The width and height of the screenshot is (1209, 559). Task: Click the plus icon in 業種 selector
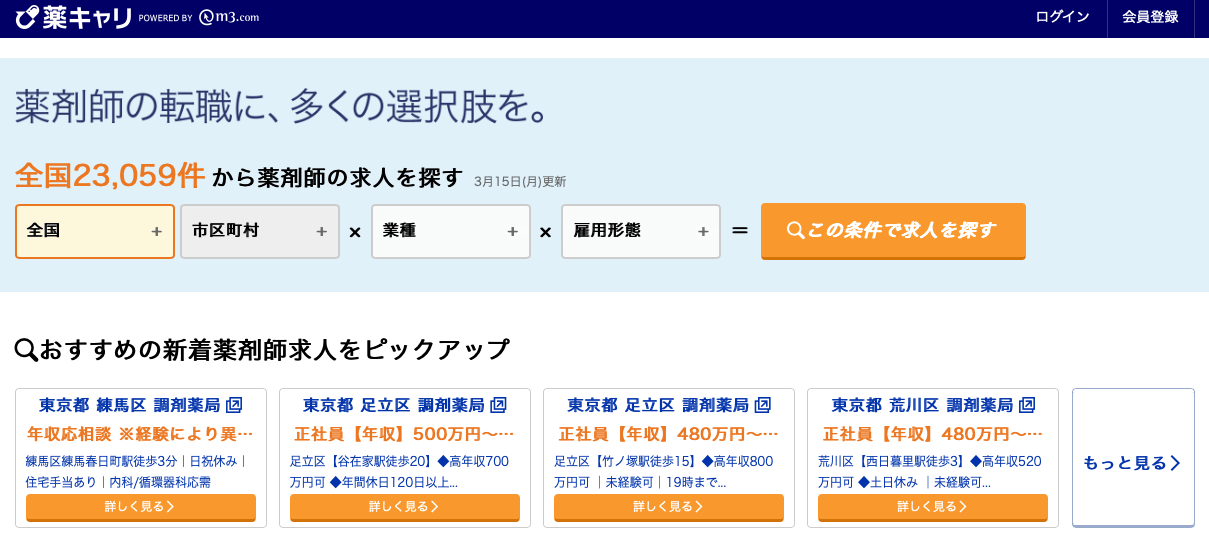coord(512,232)
